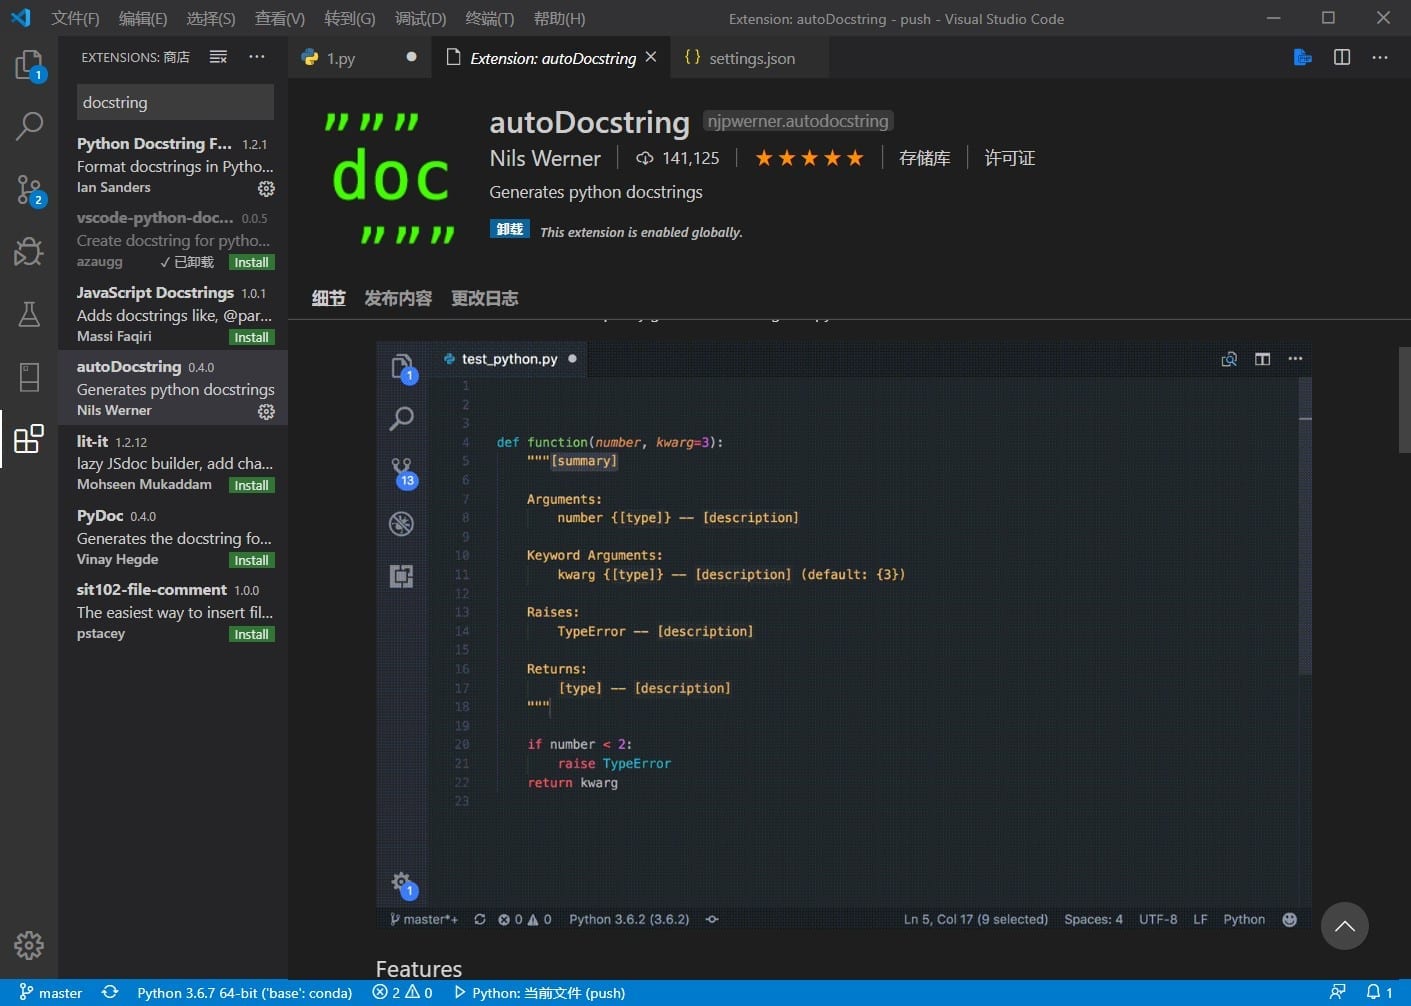Screen dimensions: 1411x1006
Task: Open the Explorer view in activity bar
Action: pyautogui.click(x=29, y=66)
